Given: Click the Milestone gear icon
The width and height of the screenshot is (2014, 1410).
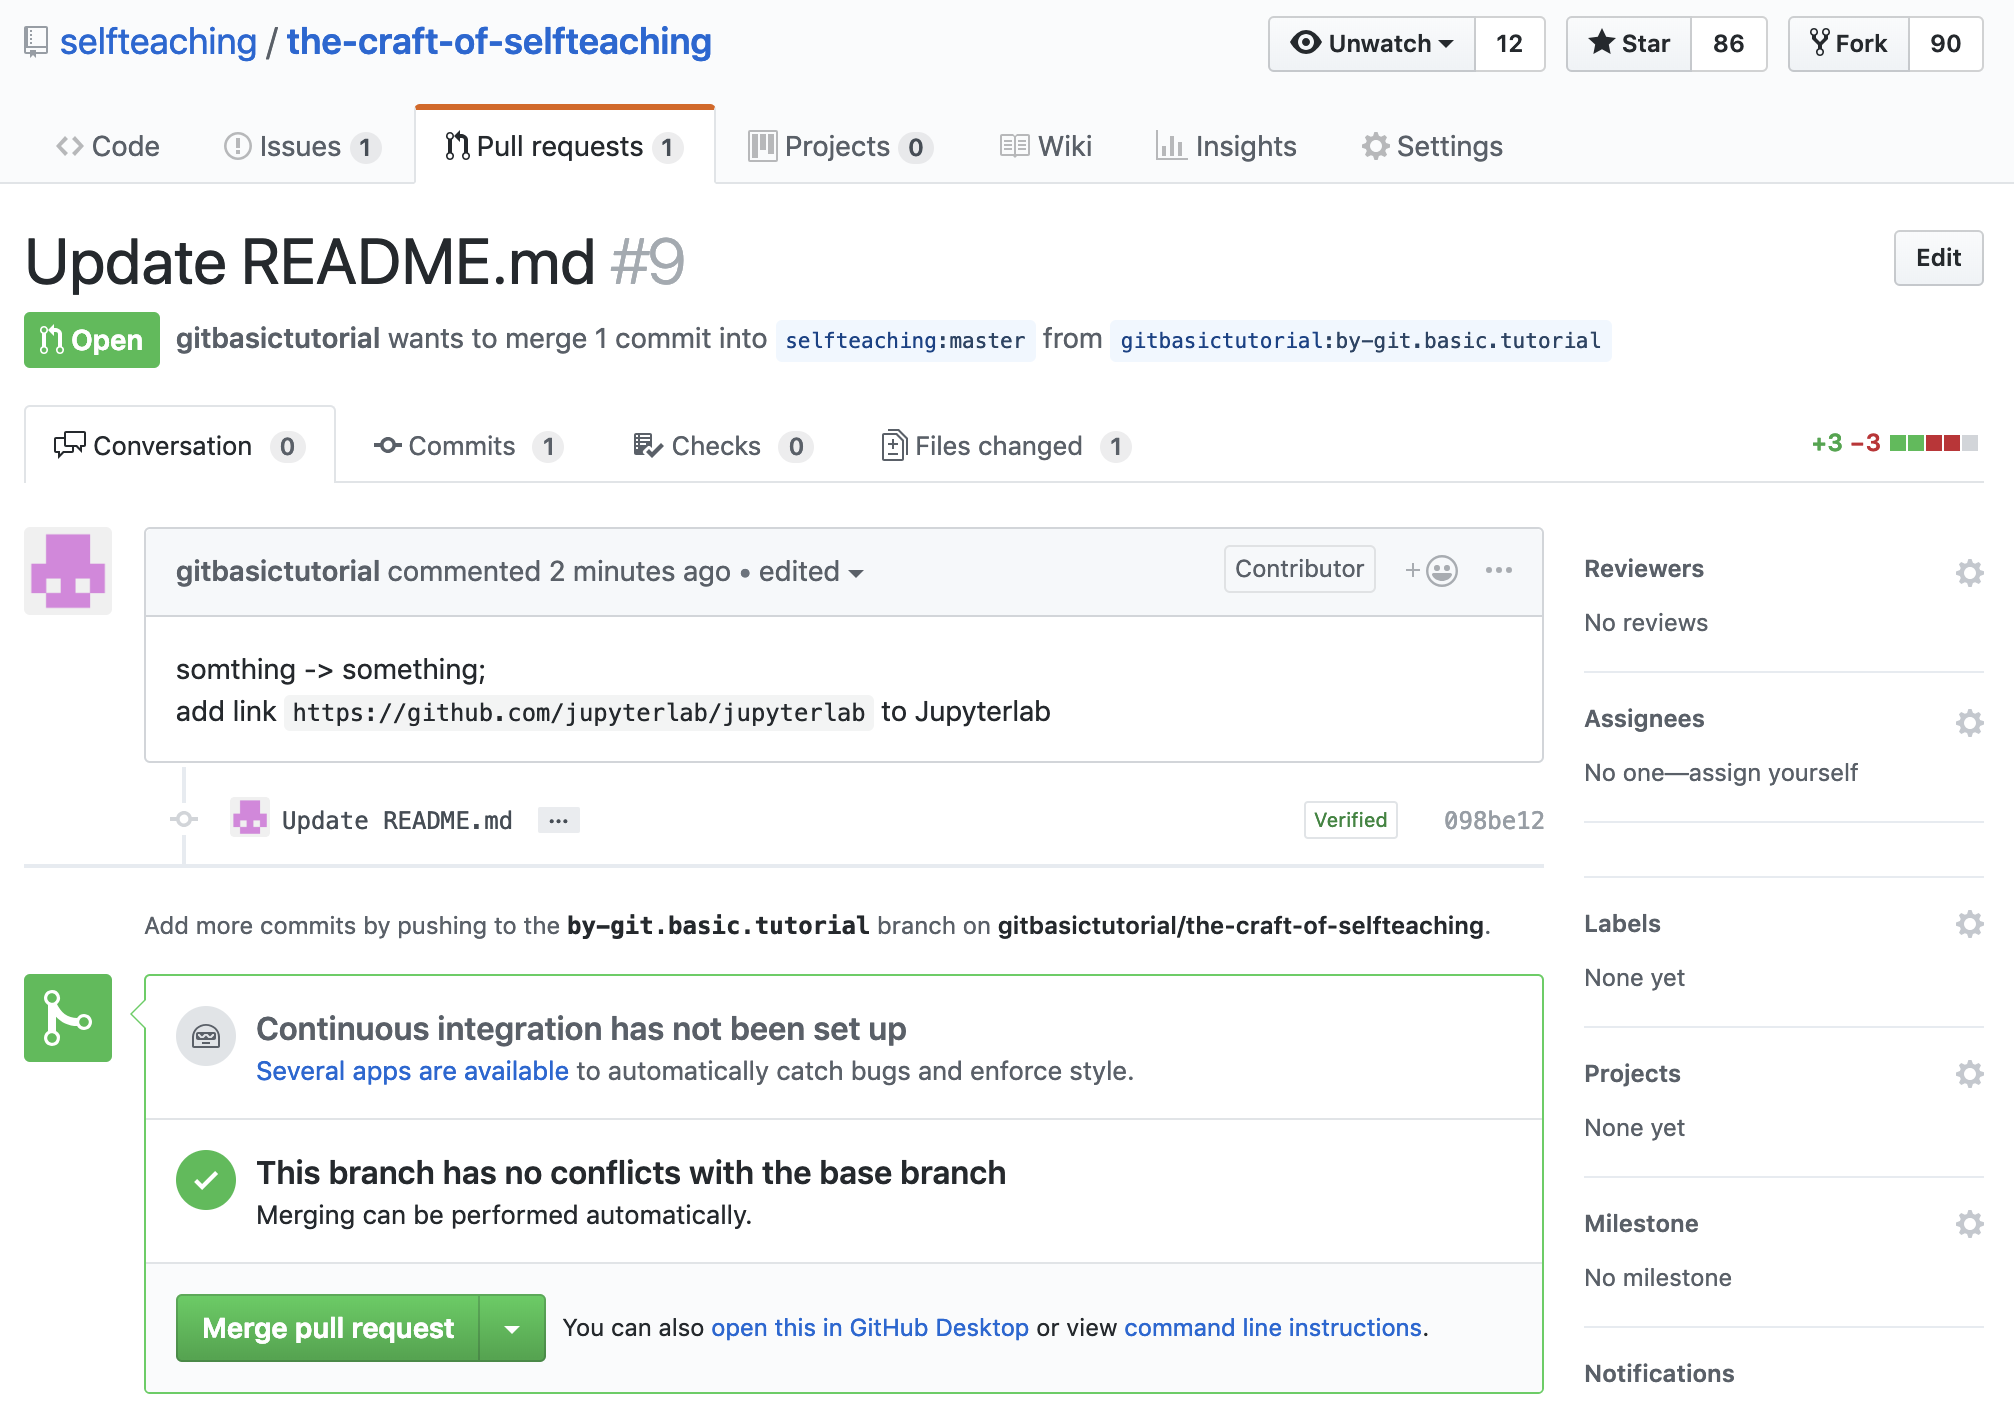Looking at the screenshot, I should click(x=1969, y=1224).
